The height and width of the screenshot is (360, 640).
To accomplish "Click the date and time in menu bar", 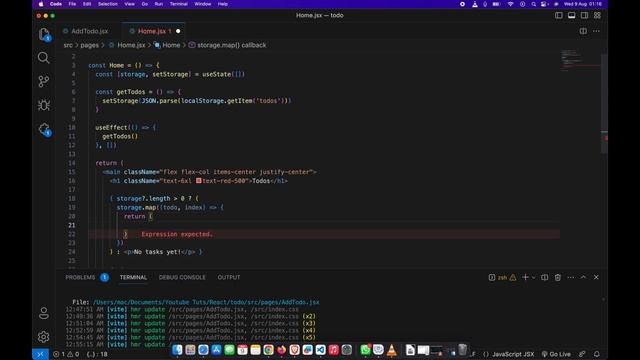I will click(583, 4).
